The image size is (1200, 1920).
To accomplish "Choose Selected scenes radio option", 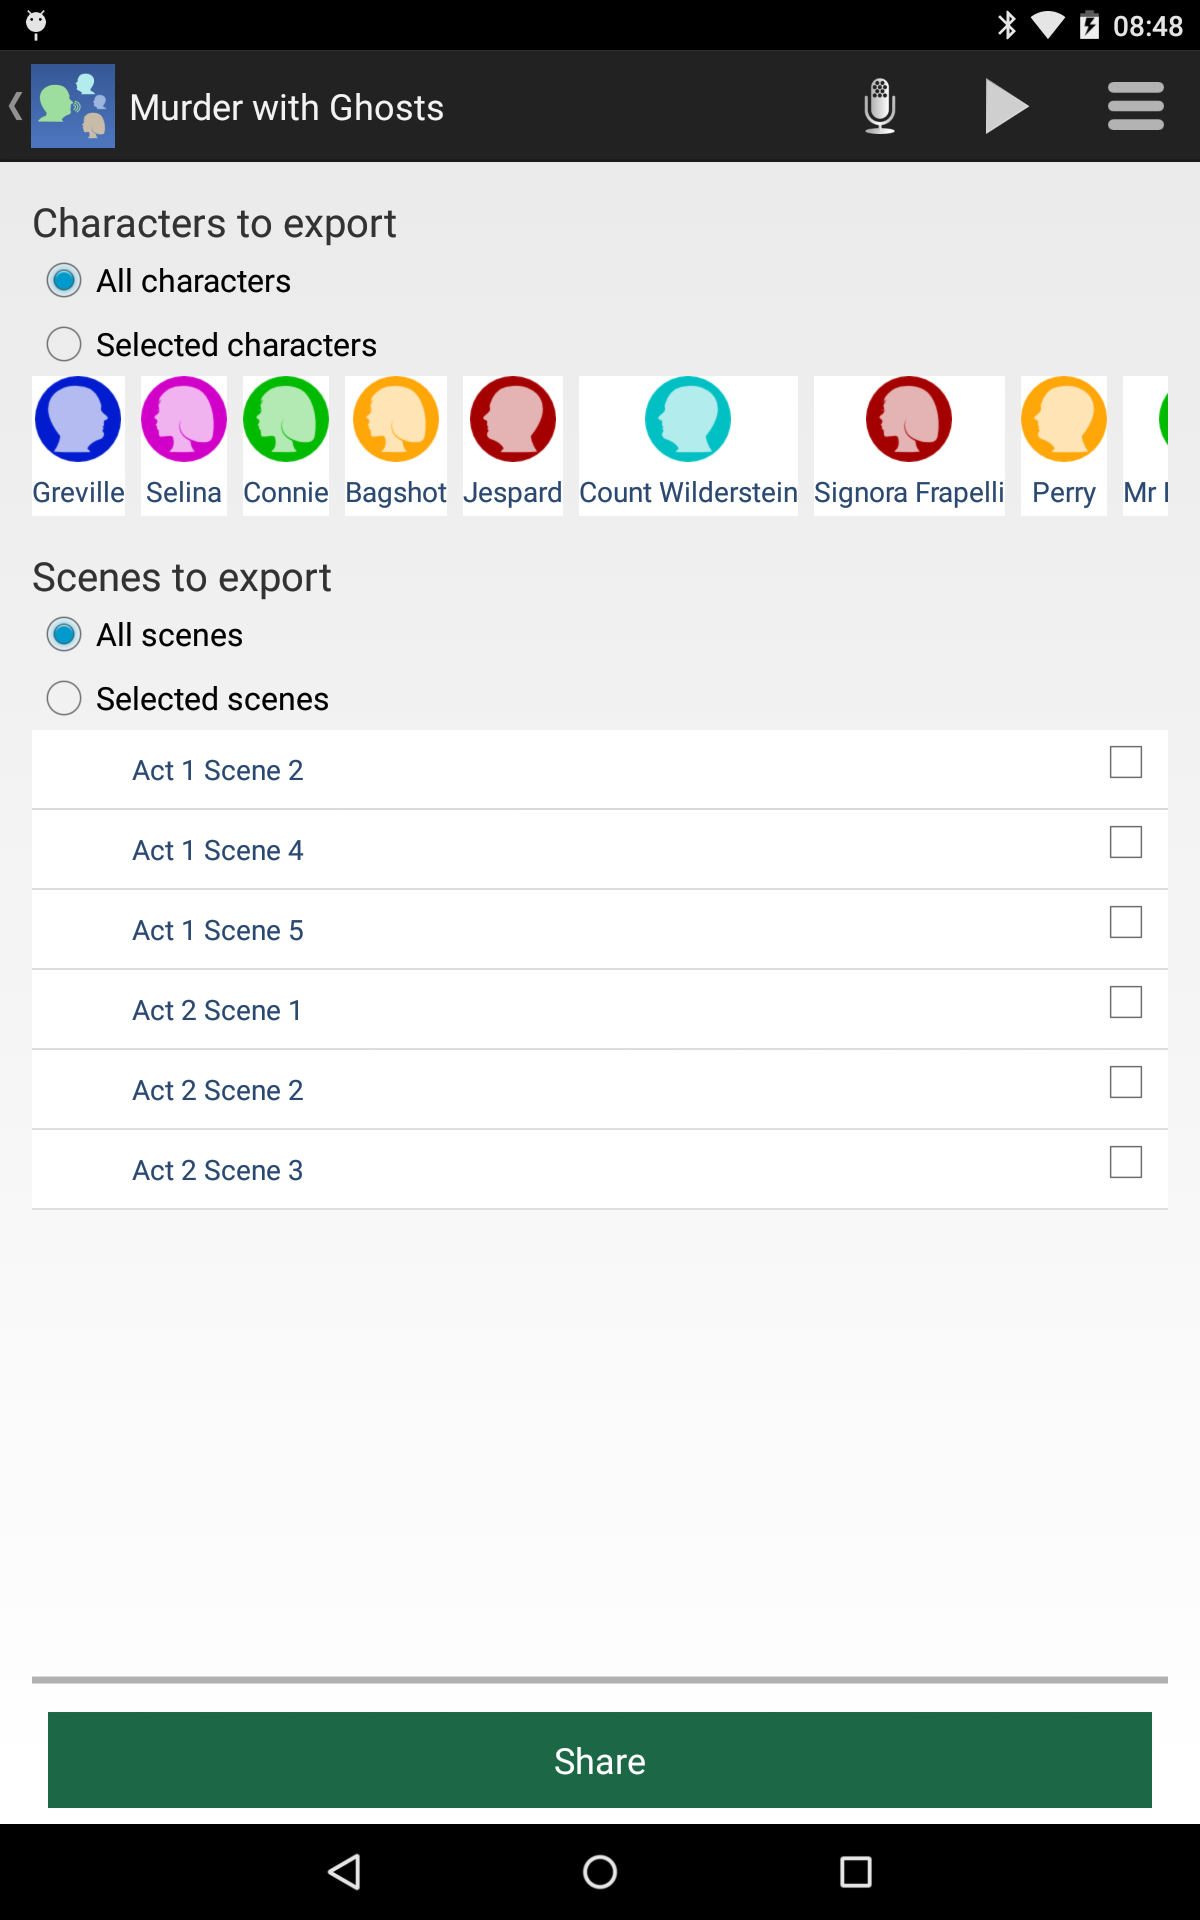I will (x=64, y=698).
